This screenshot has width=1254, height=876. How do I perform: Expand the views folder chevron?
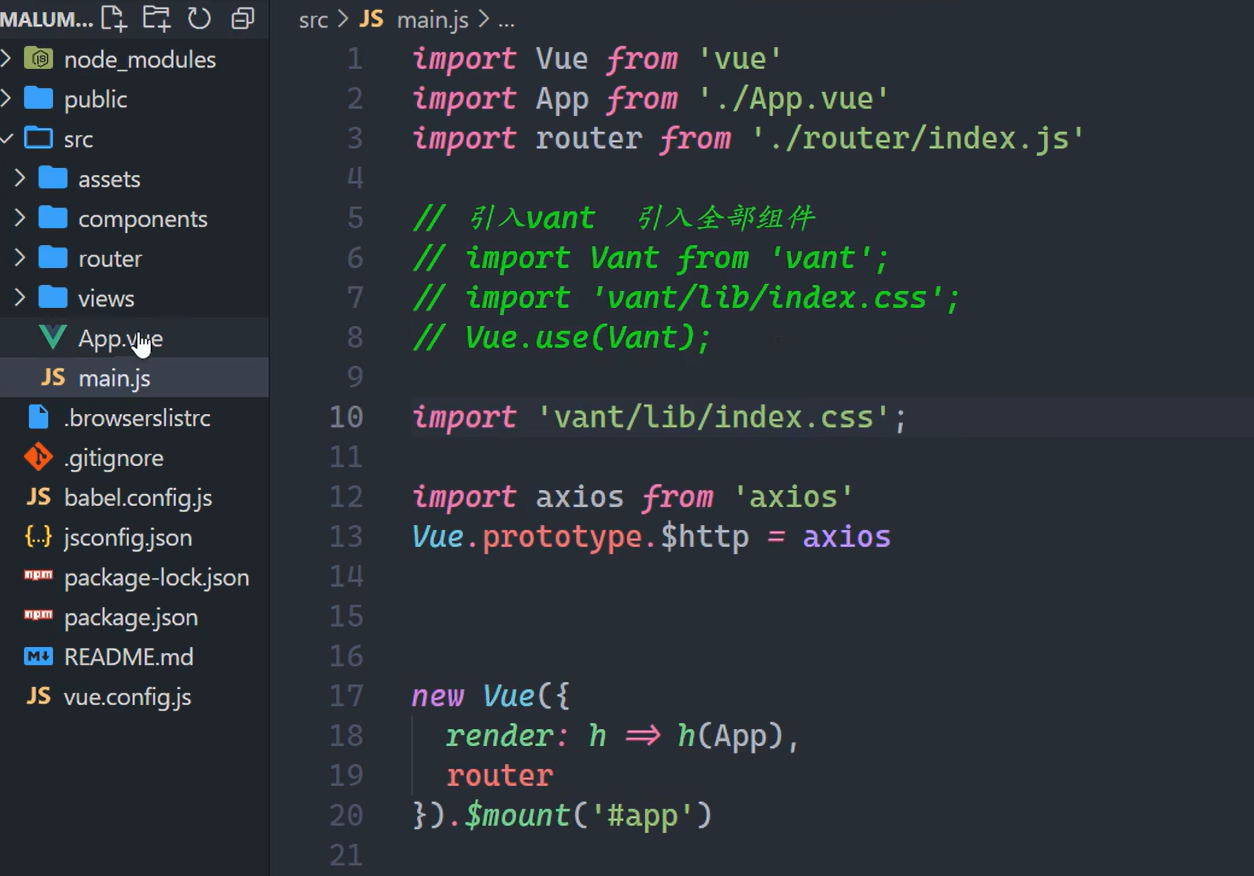[20, 298]
